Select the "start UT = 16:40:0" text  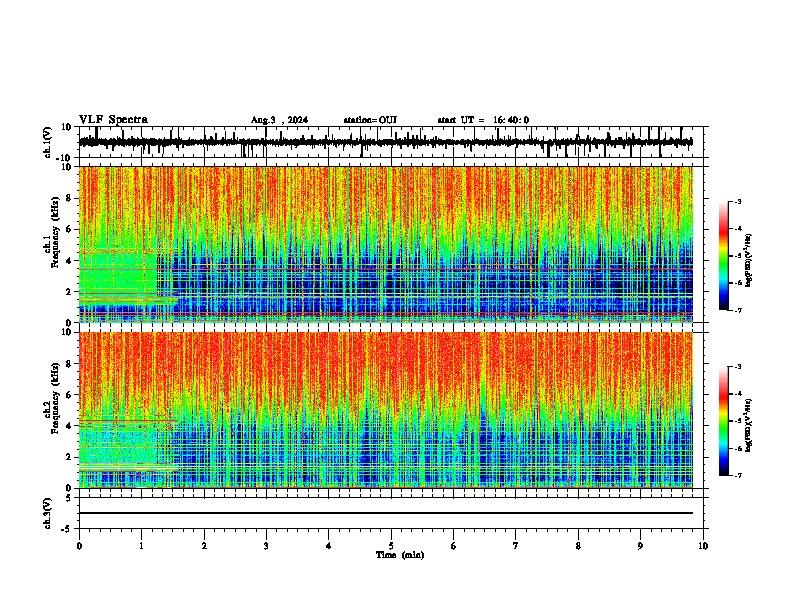pos(483,120)
